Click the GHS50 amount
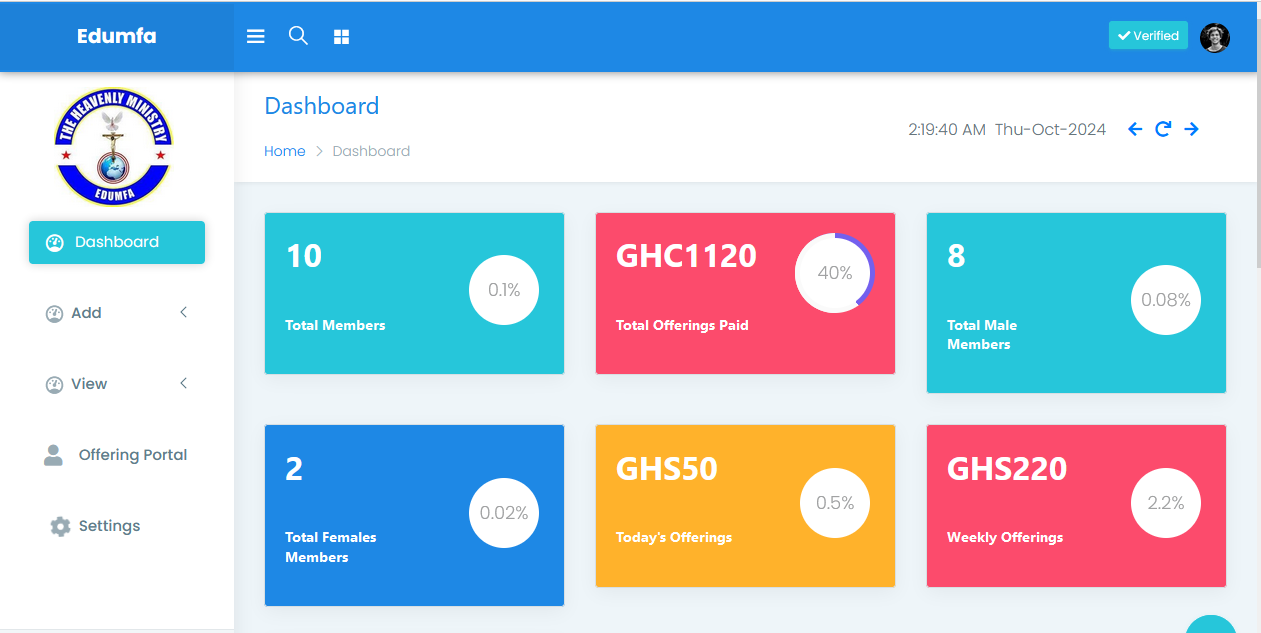 [x=667, y=469]
